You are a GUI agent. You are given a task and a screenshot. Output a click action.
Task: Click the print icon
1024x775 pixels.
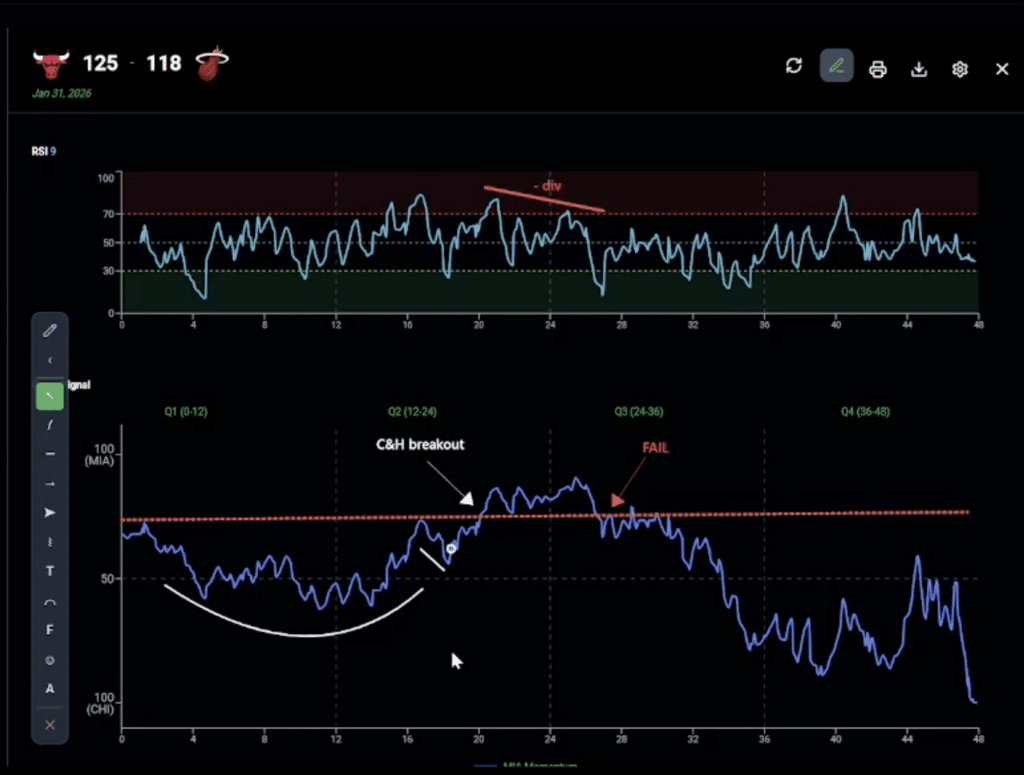[x=877, y=69]
